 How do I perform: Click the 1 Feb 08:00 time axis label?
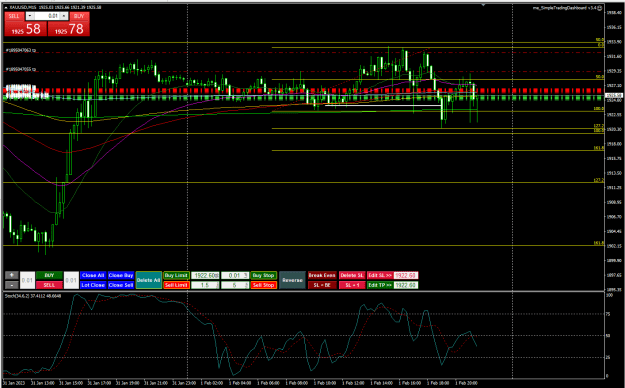click(297, 383)
